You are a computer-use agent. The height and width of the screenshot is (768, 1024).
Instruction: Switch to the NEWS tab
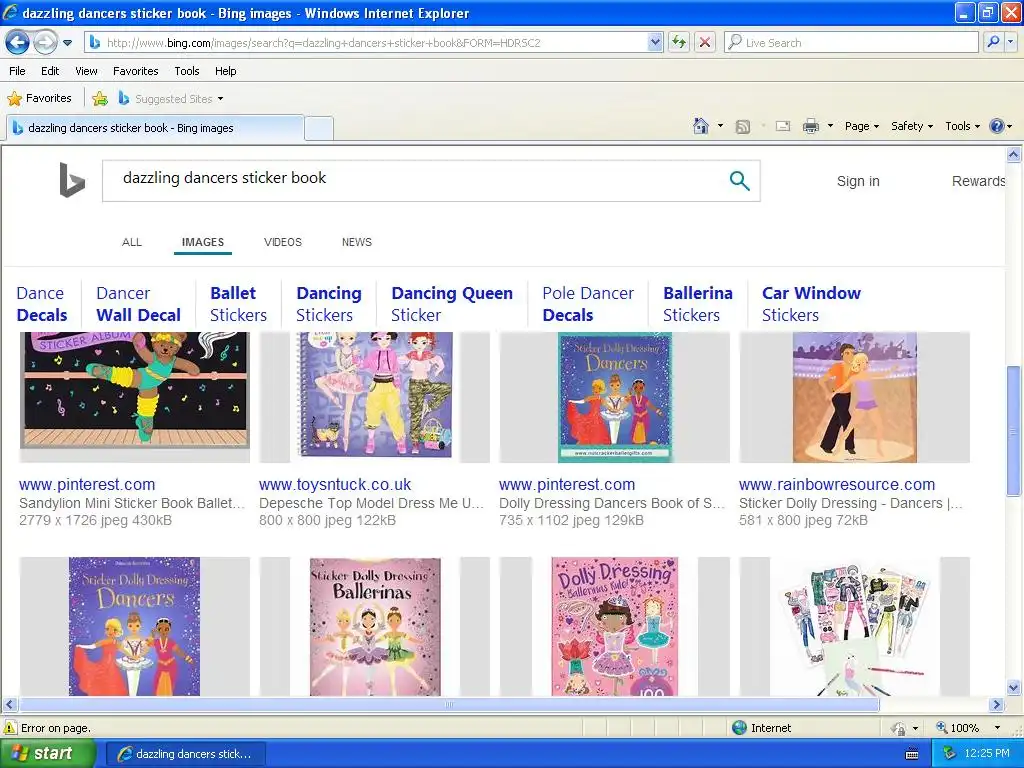point(357,242)
